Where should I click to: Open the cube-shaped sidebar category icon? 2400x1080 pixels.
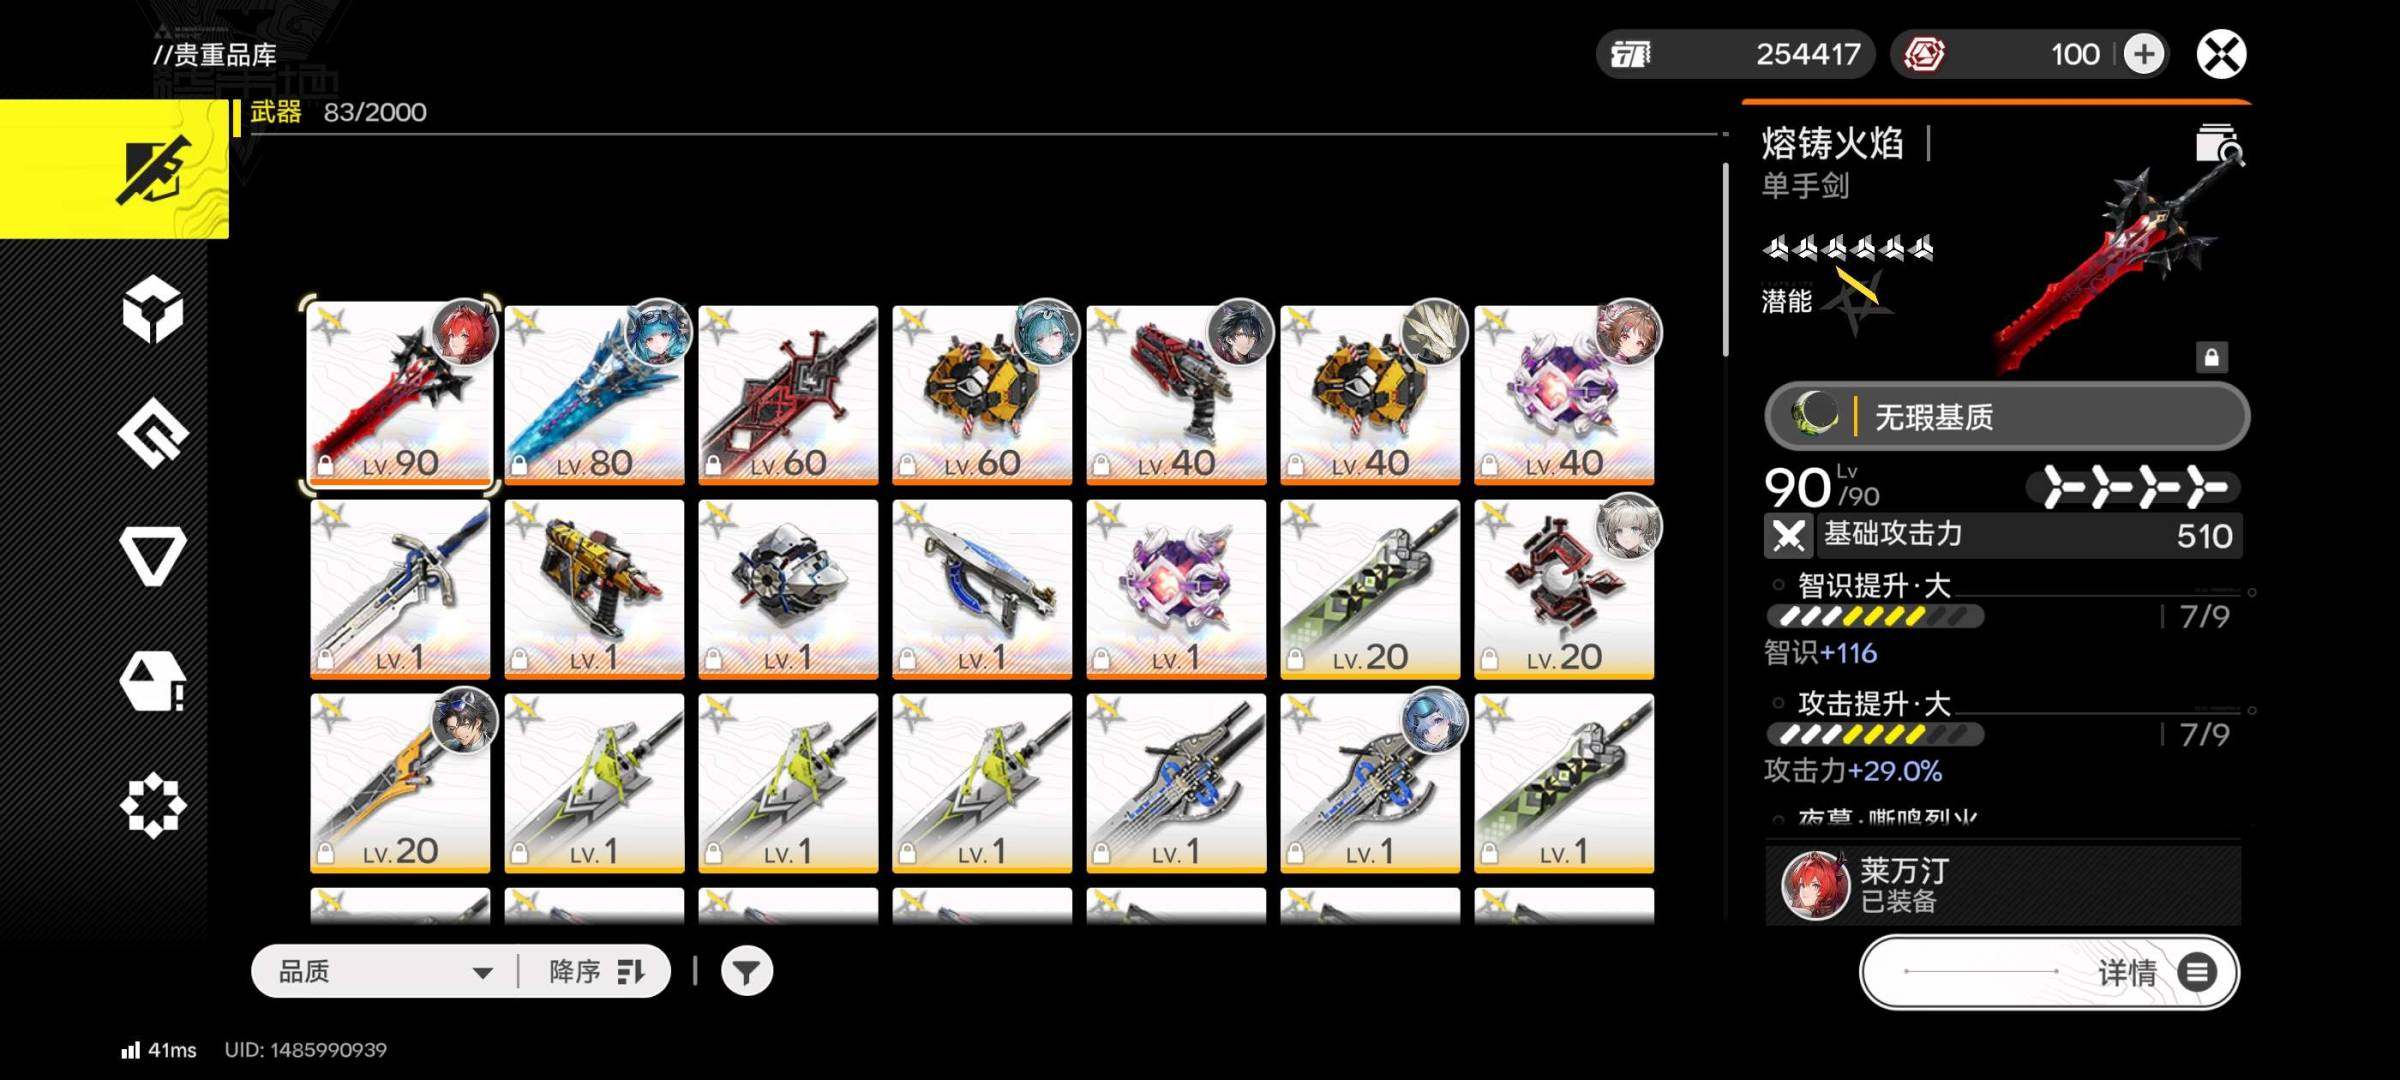tap(153, 310)
